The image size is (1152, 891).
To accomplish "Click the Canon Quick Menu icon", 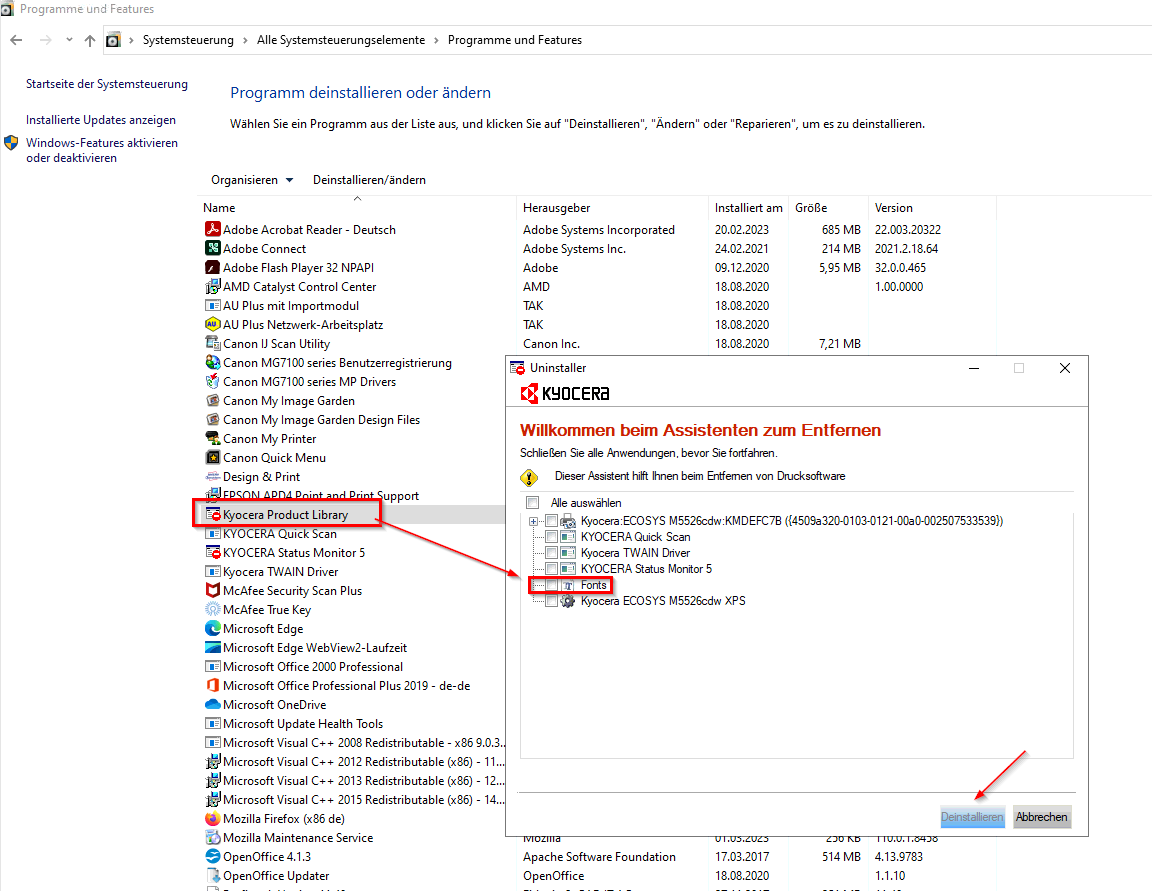I will (x=212, y=458).
